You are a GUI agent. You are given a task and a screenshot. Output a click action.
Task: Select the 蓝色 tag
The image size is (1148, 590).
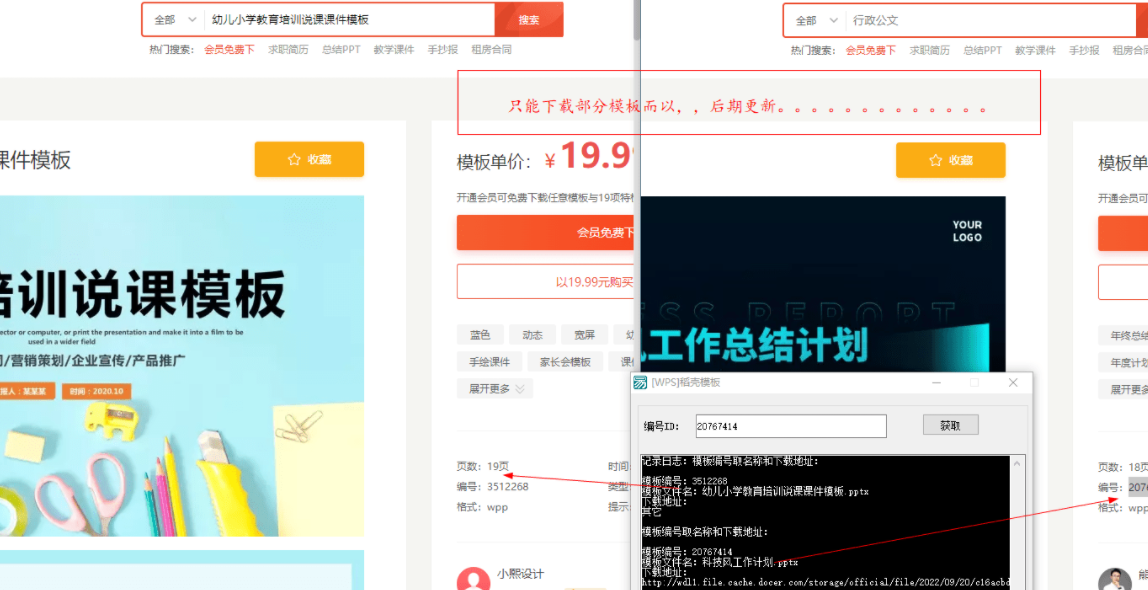click(x=480, y=335)
